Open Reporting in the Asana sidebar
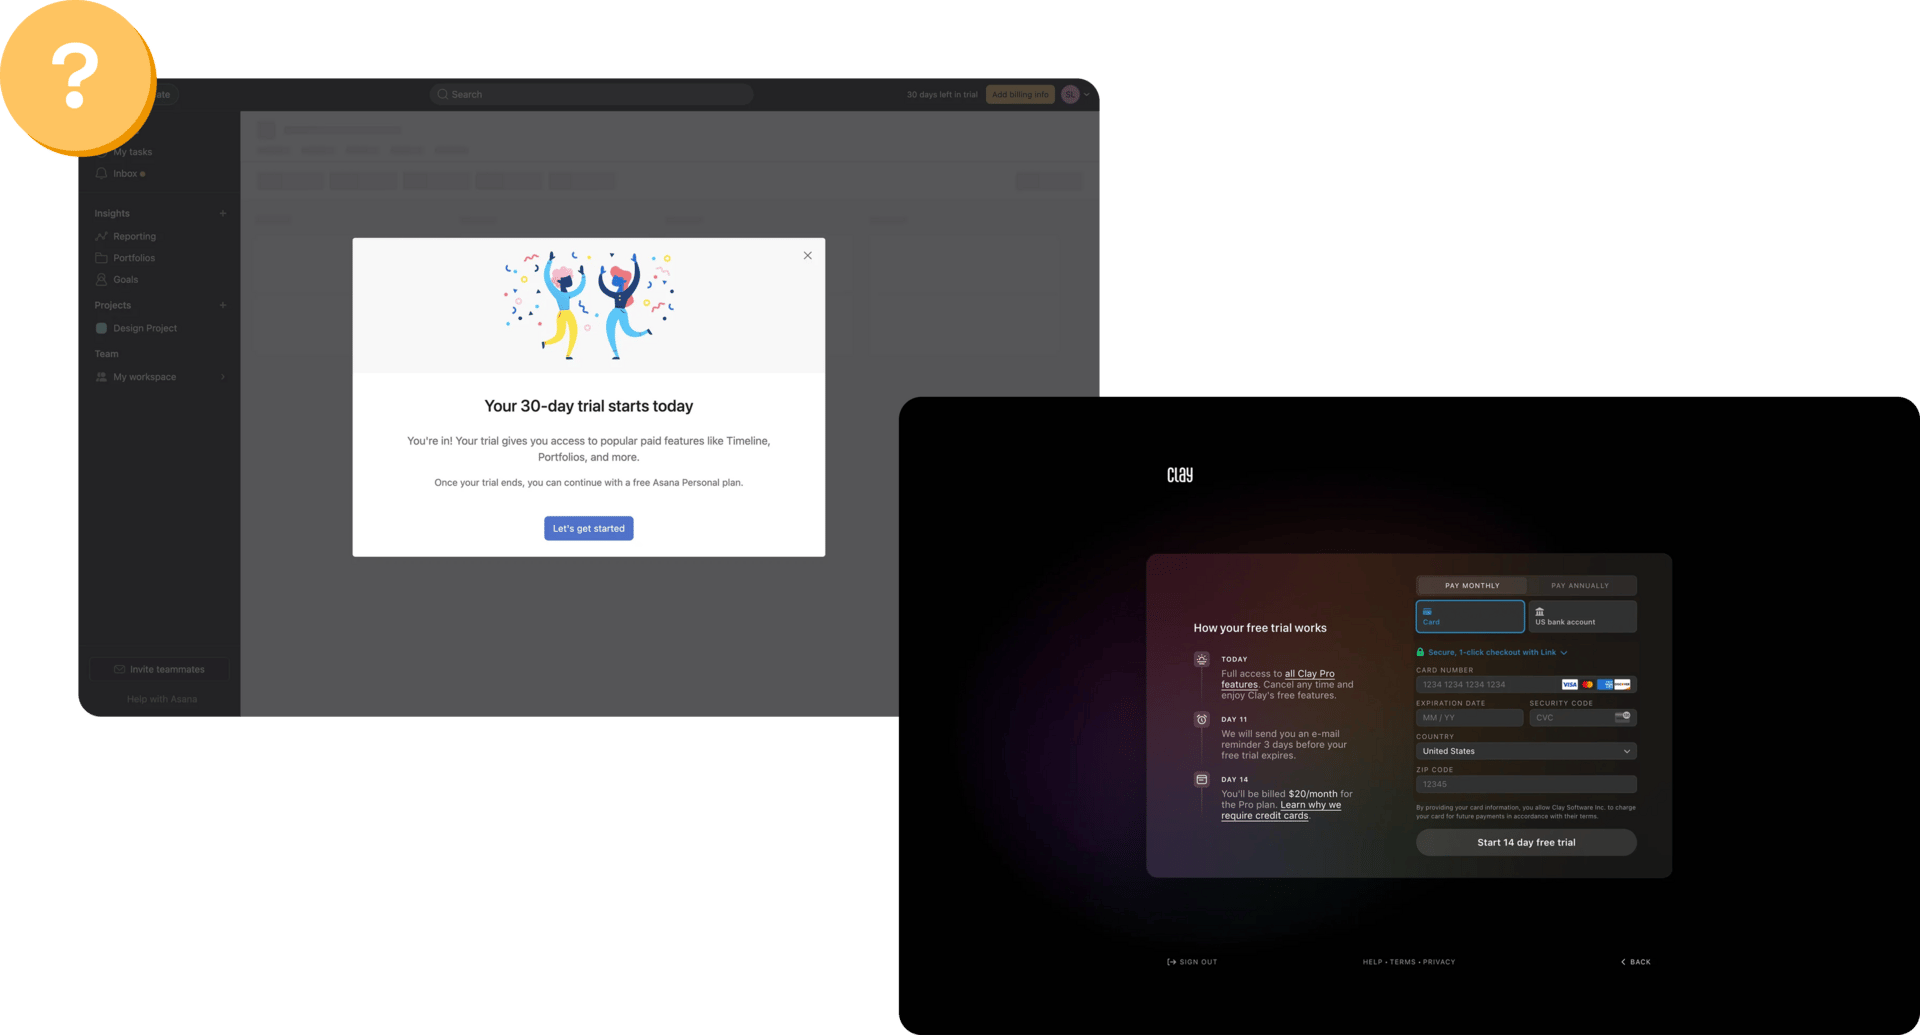This screenshot has width=1920, height=1035. (134, 236)
